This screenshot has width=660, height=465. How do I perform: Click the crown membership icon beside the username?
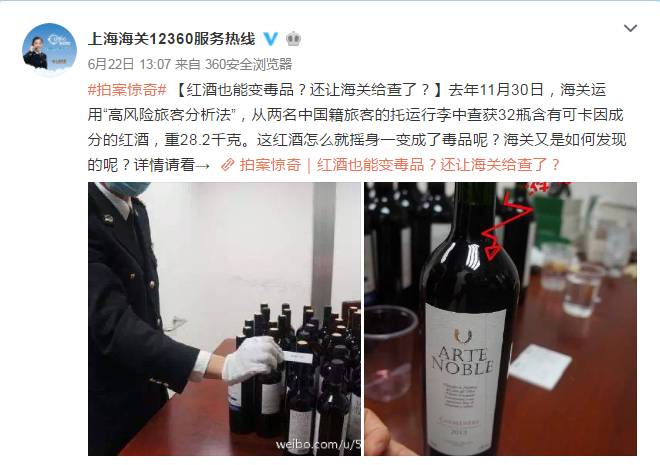(x=293, y=39)
